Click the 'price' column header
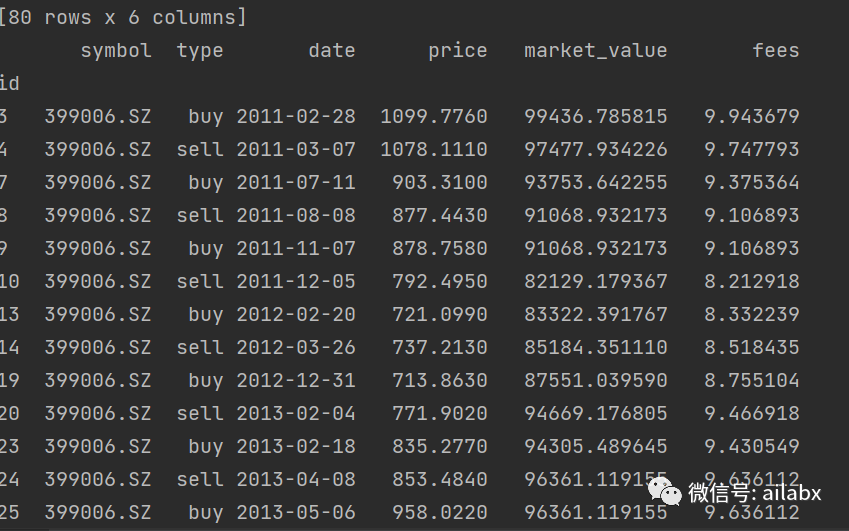 click(x=458, y=51)
